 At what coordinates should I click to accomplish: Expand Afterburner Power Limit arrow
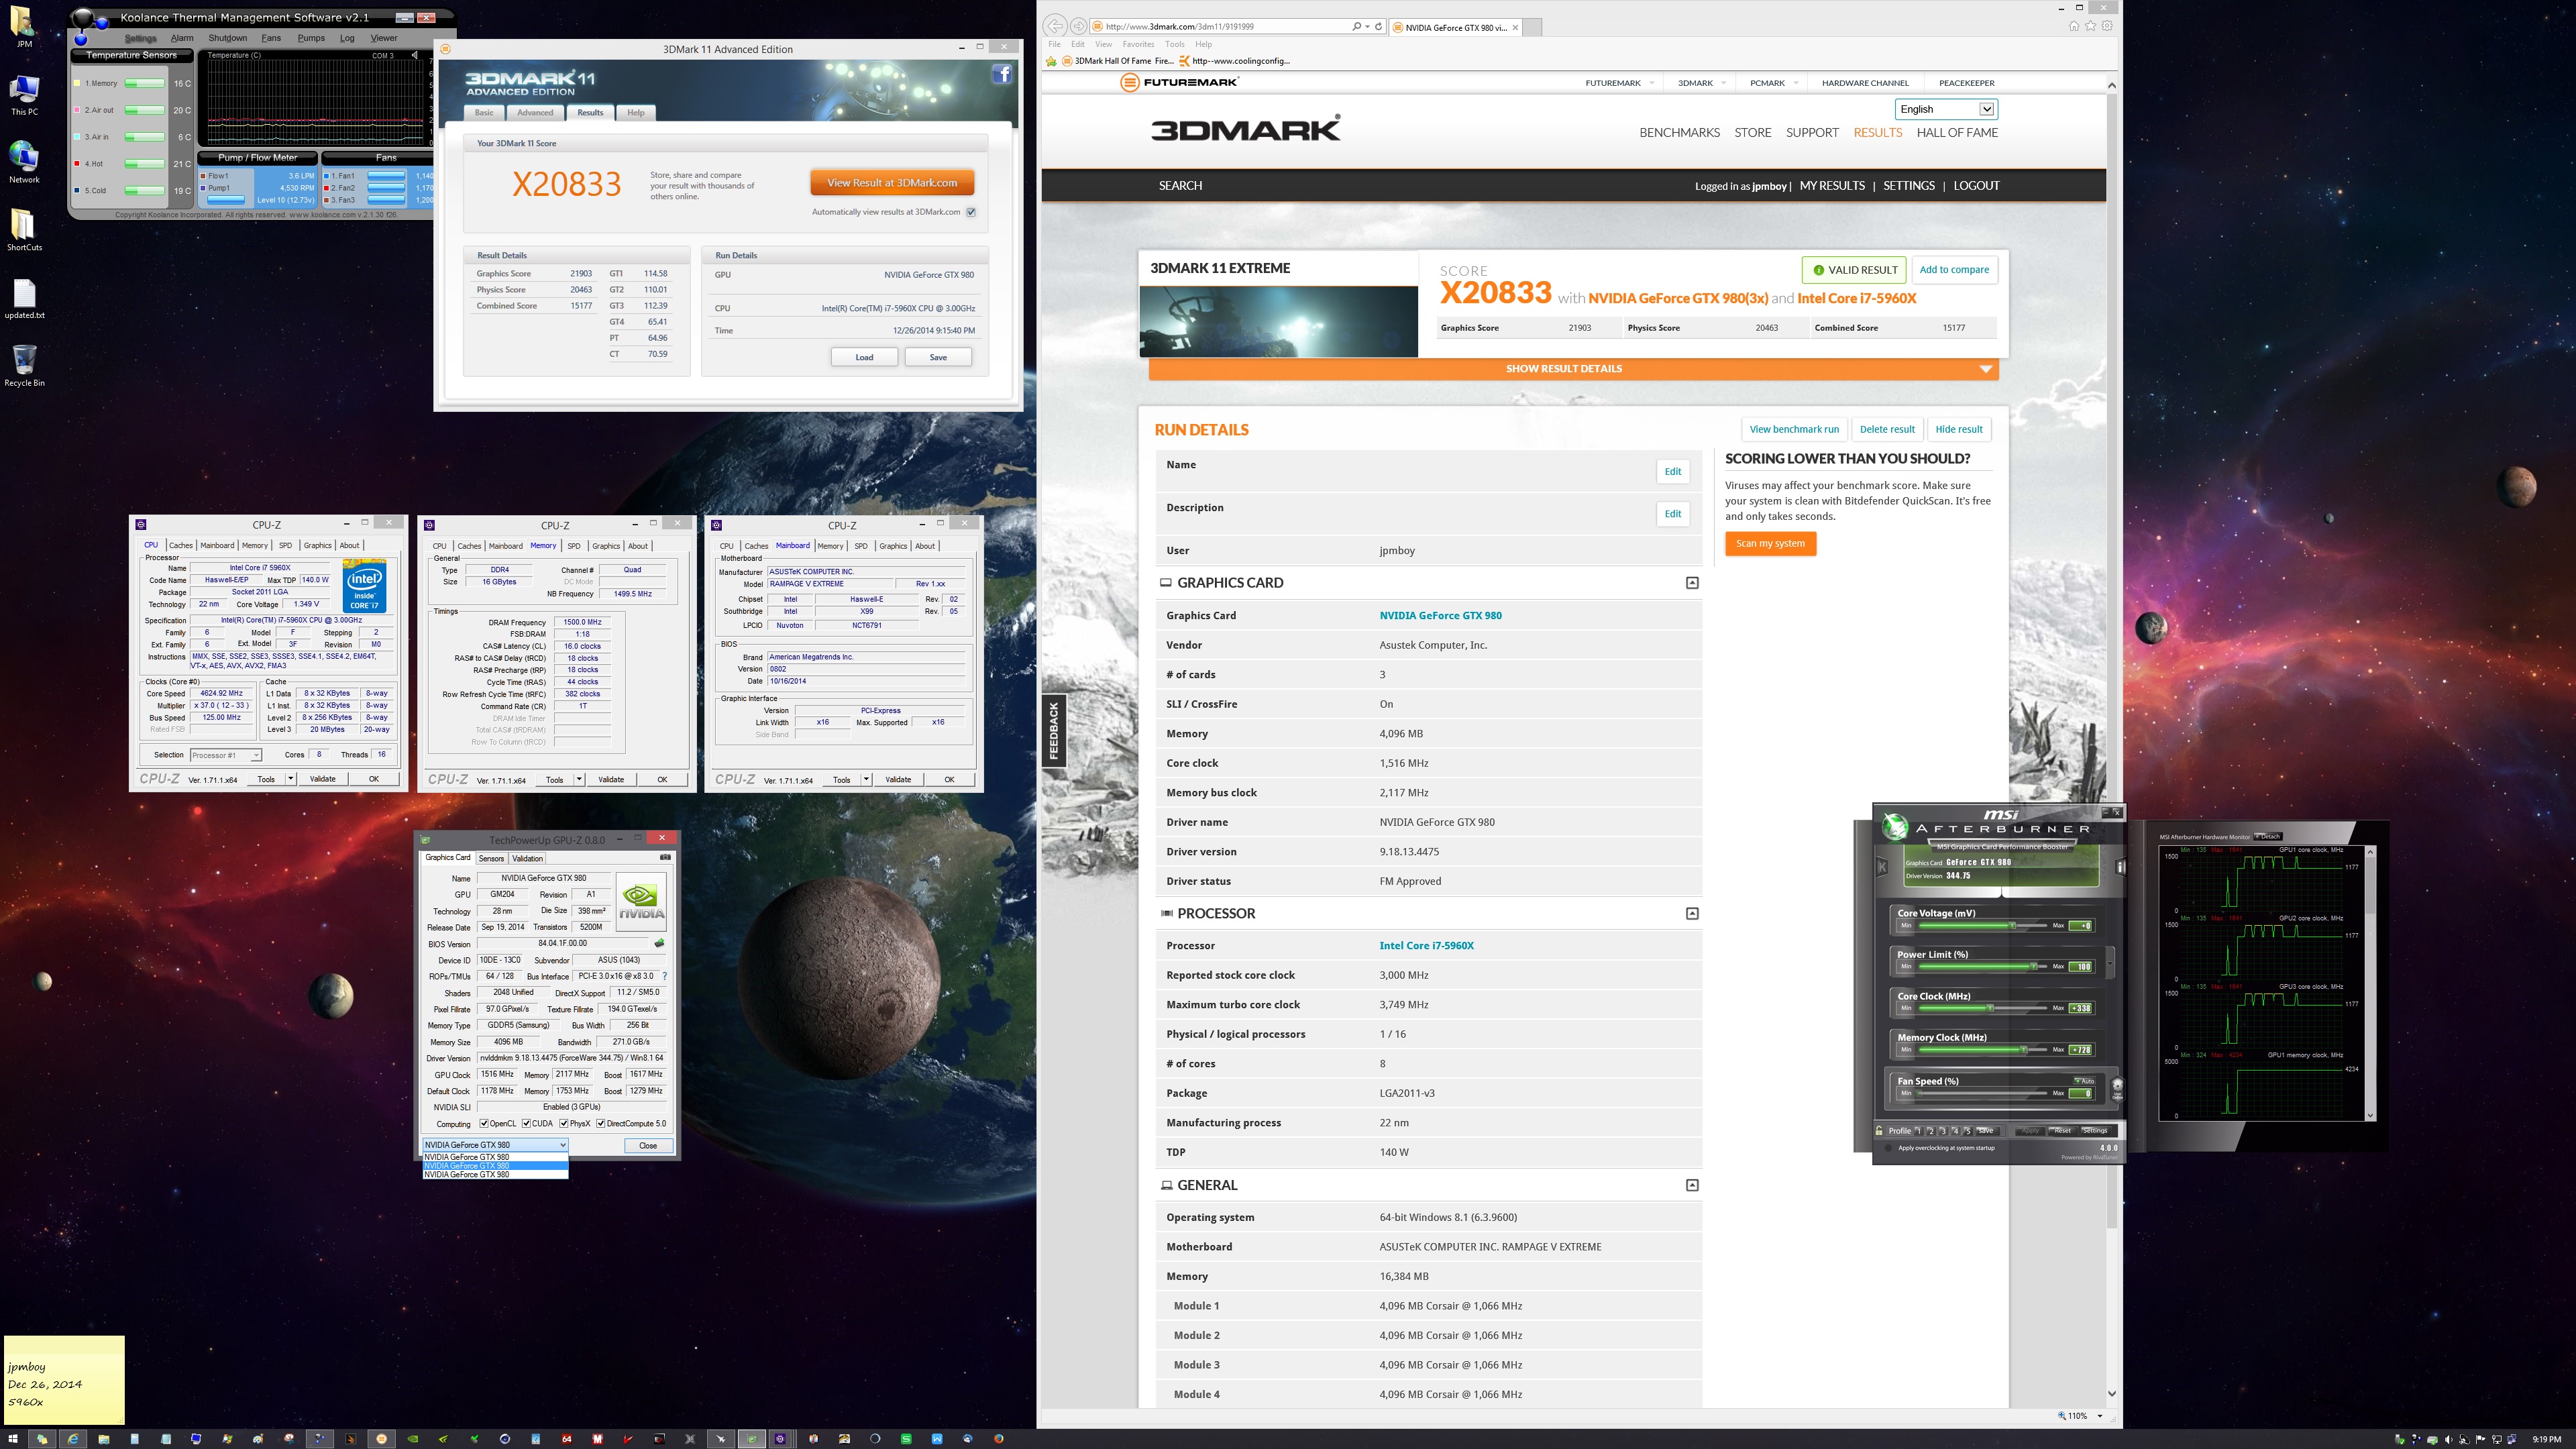2110,962
